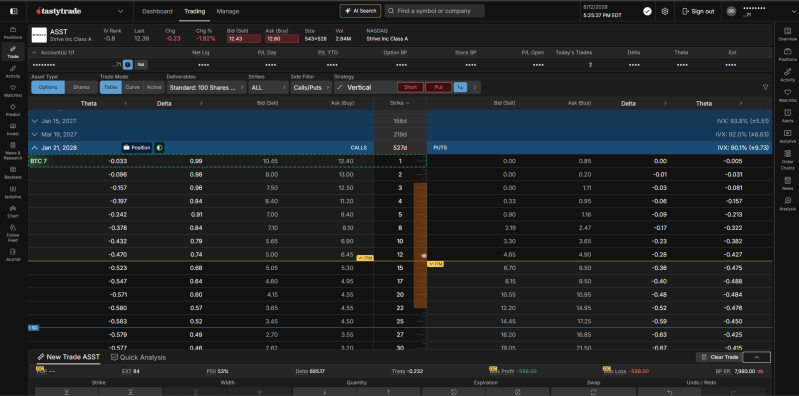This screenshot has width=799, height=396.
Task: Open the Strikes ALL dropdown
Action: [x=269, y=87]
